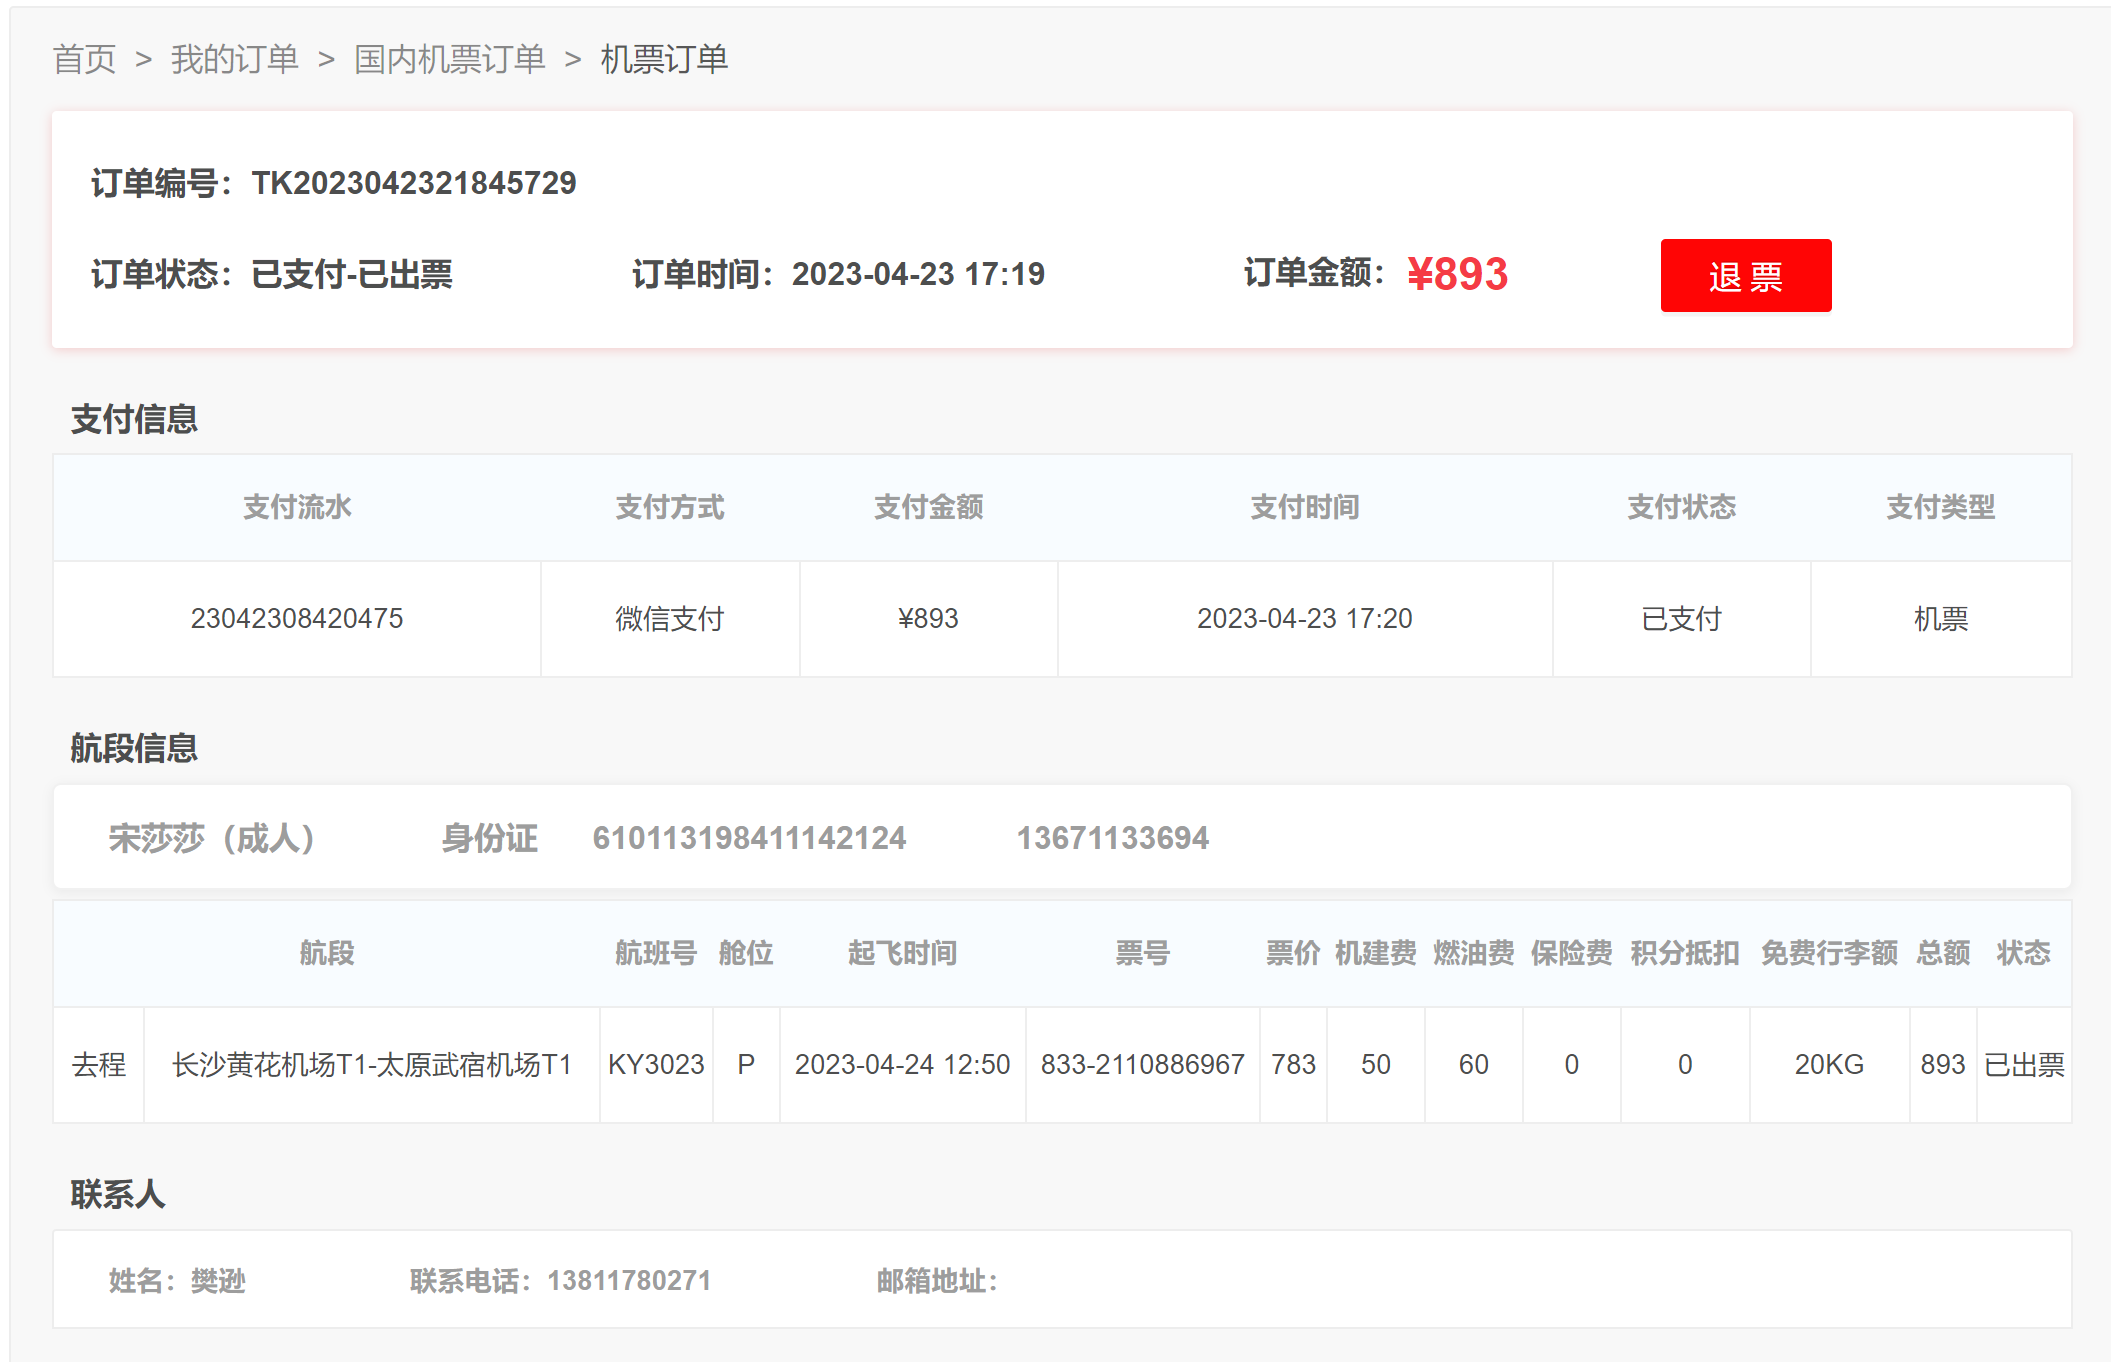
Task: Select order number TK2023042321845729
Action: tap(413, 183)
